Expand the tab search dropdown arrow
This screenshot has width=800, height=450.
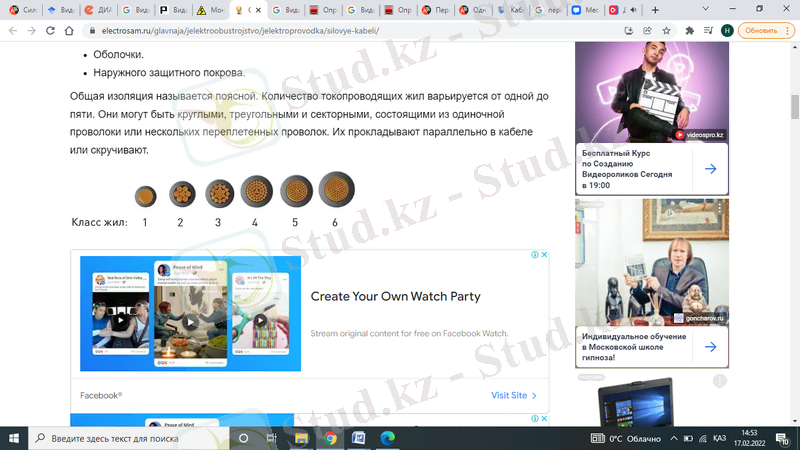coord(706,9)
